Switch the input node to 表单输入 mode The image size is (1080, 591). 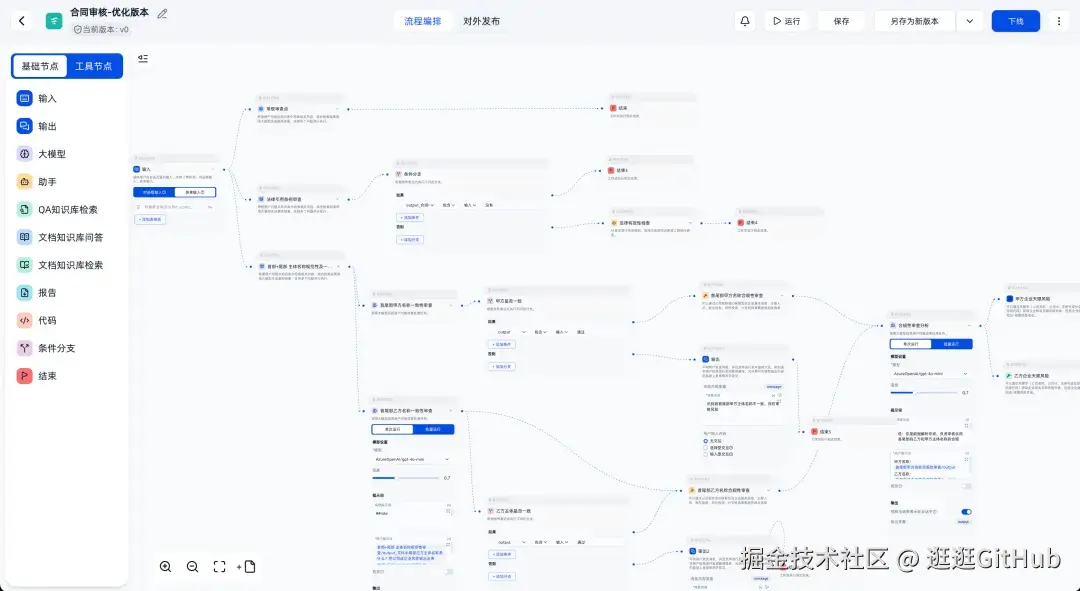[197, 191]
